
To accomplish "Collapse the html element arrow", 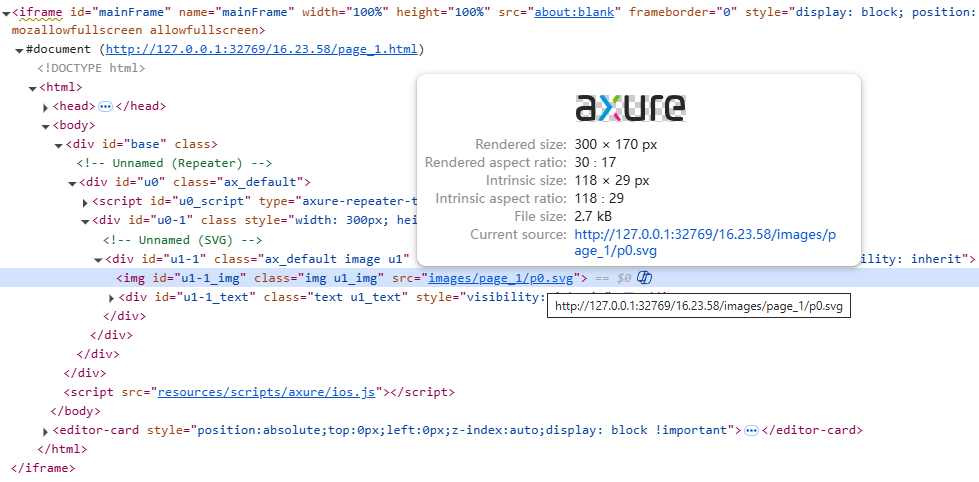I will (32, 89).
